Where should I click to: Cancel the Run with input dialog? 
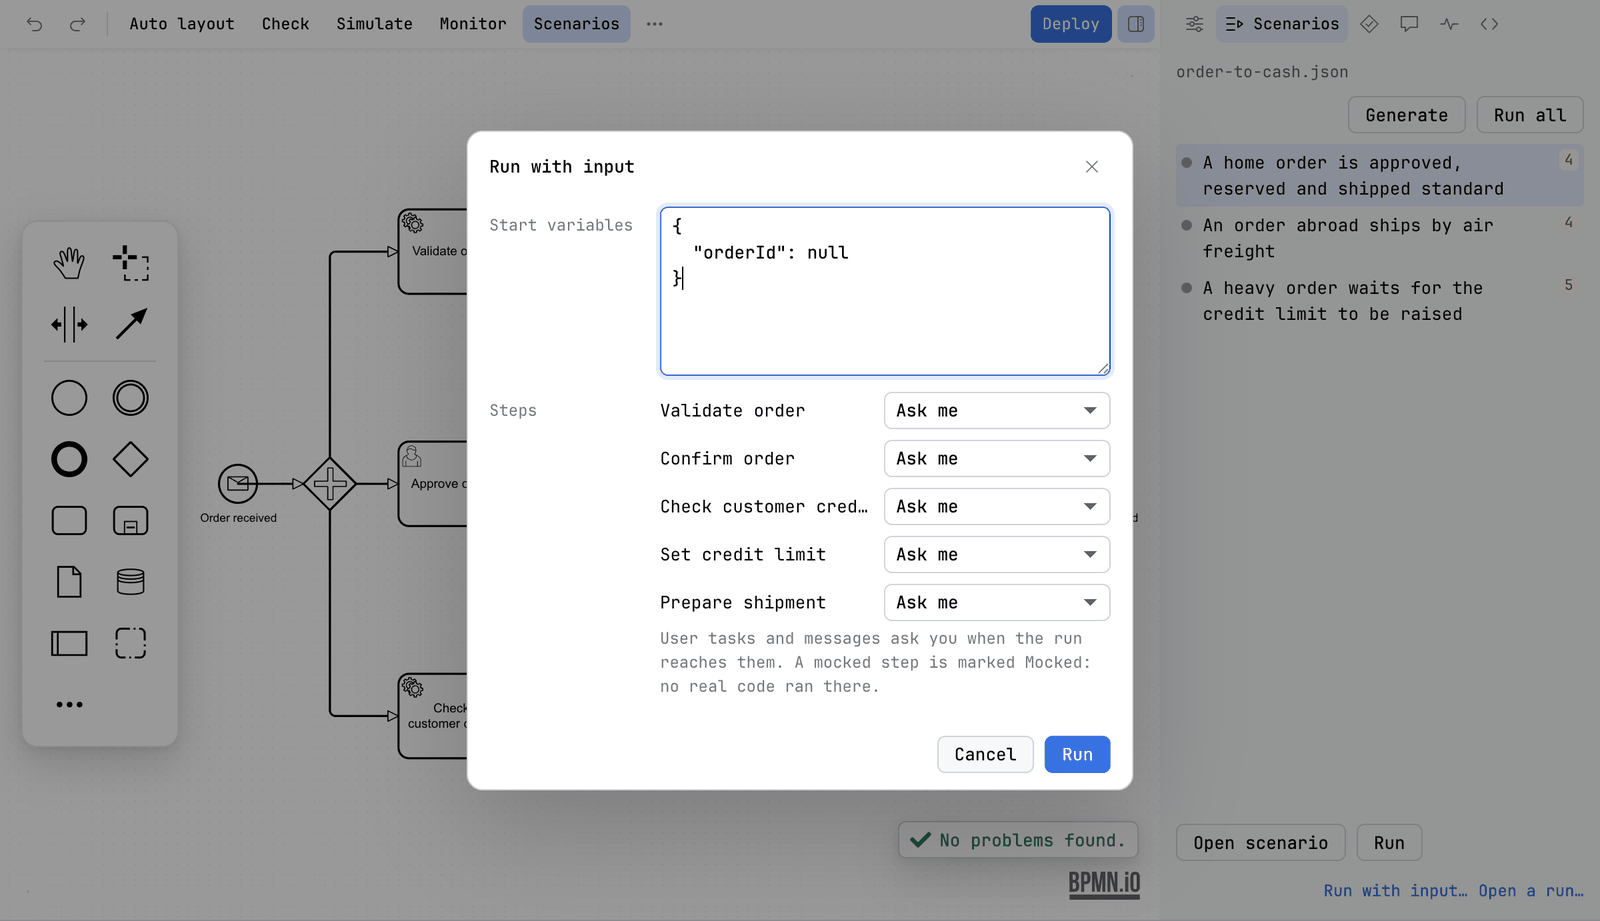point(985,755)
